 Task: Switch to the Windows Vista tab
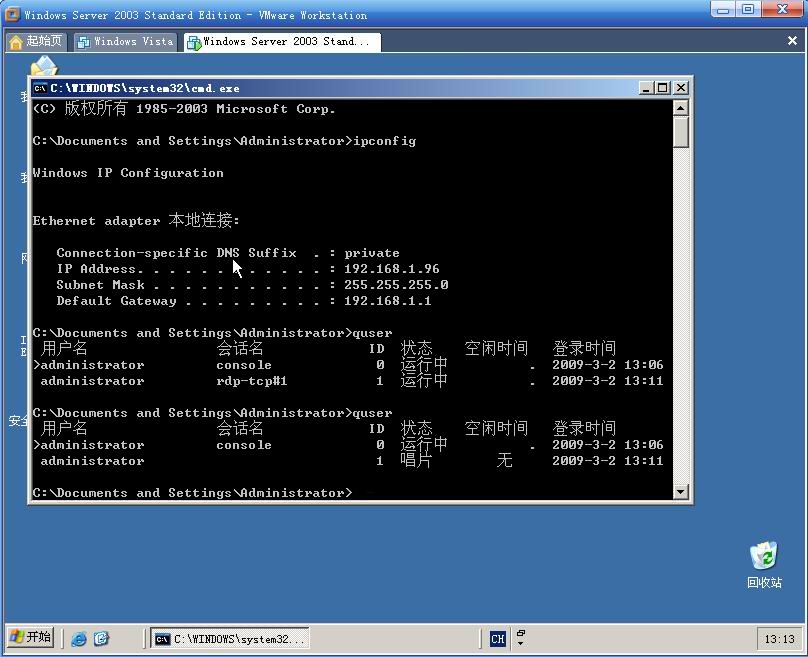[x=125, y=41]
